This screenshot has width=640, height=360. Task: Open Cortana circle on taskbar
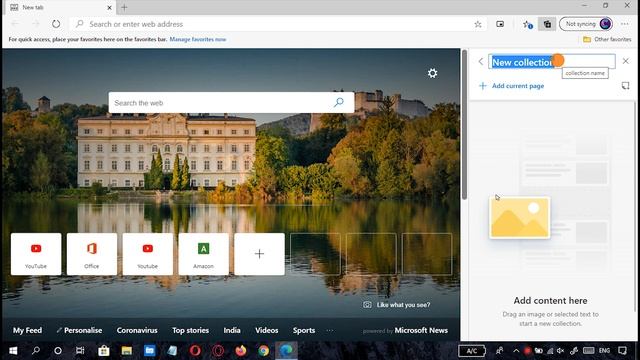pos(58,351)
